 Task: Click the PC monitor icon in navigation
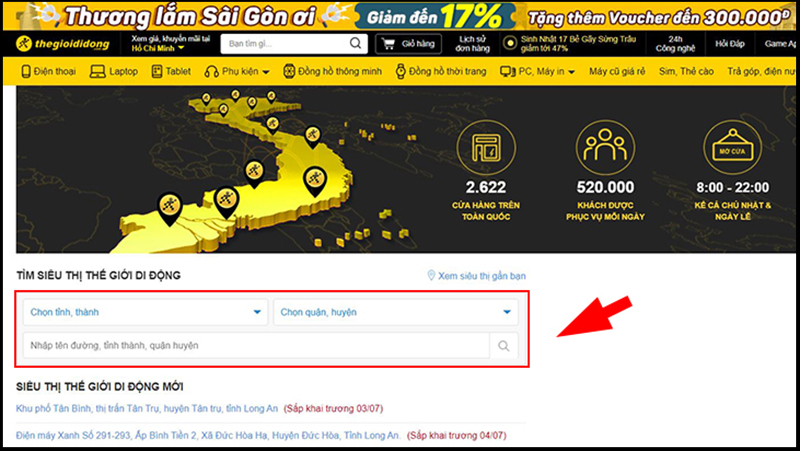tap(508, 71)
